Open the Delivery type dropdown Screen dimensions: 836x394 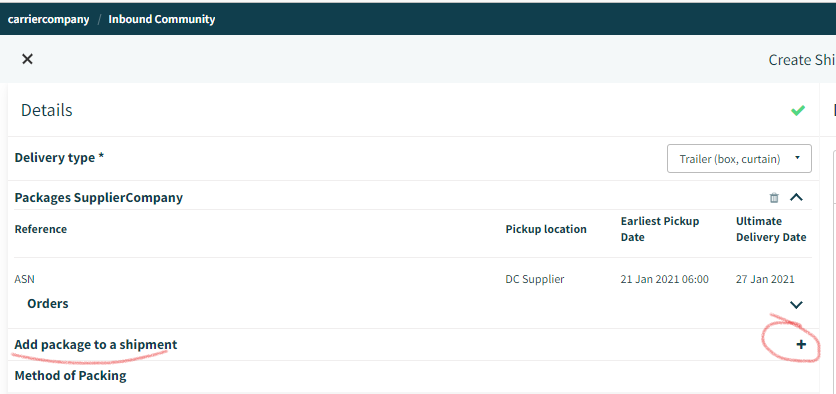coord(739,158)
